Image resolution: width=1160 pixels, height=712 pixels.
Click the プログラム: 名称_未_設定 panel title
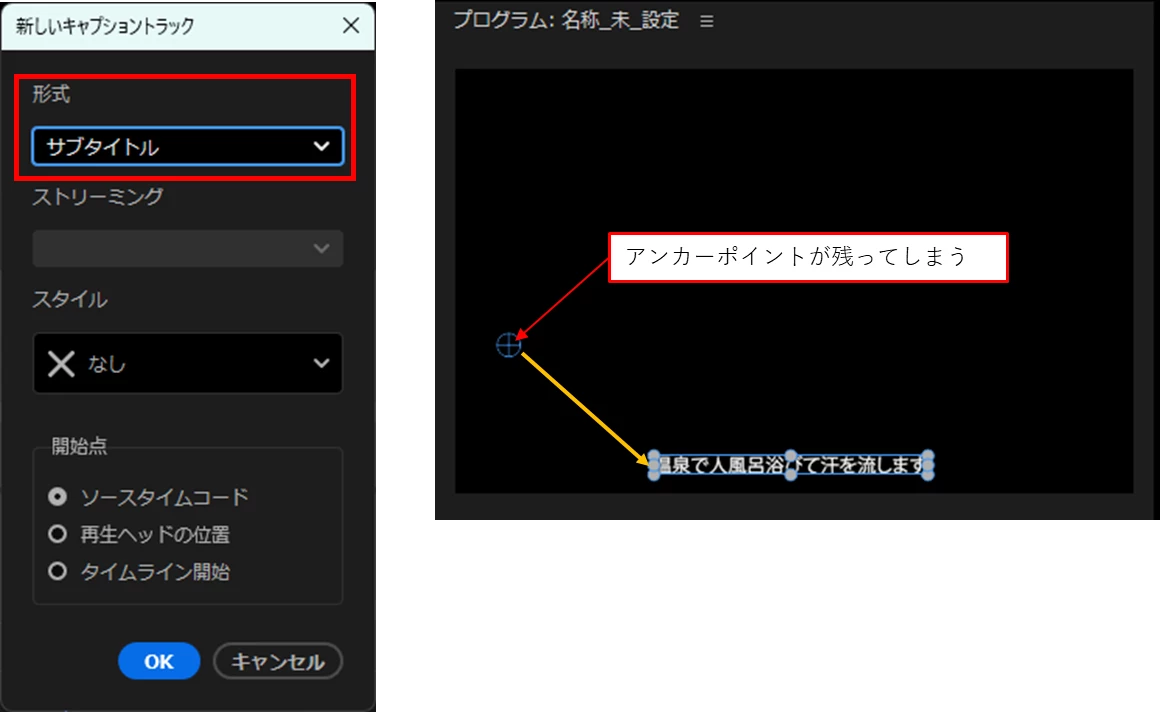coord(566,20)
